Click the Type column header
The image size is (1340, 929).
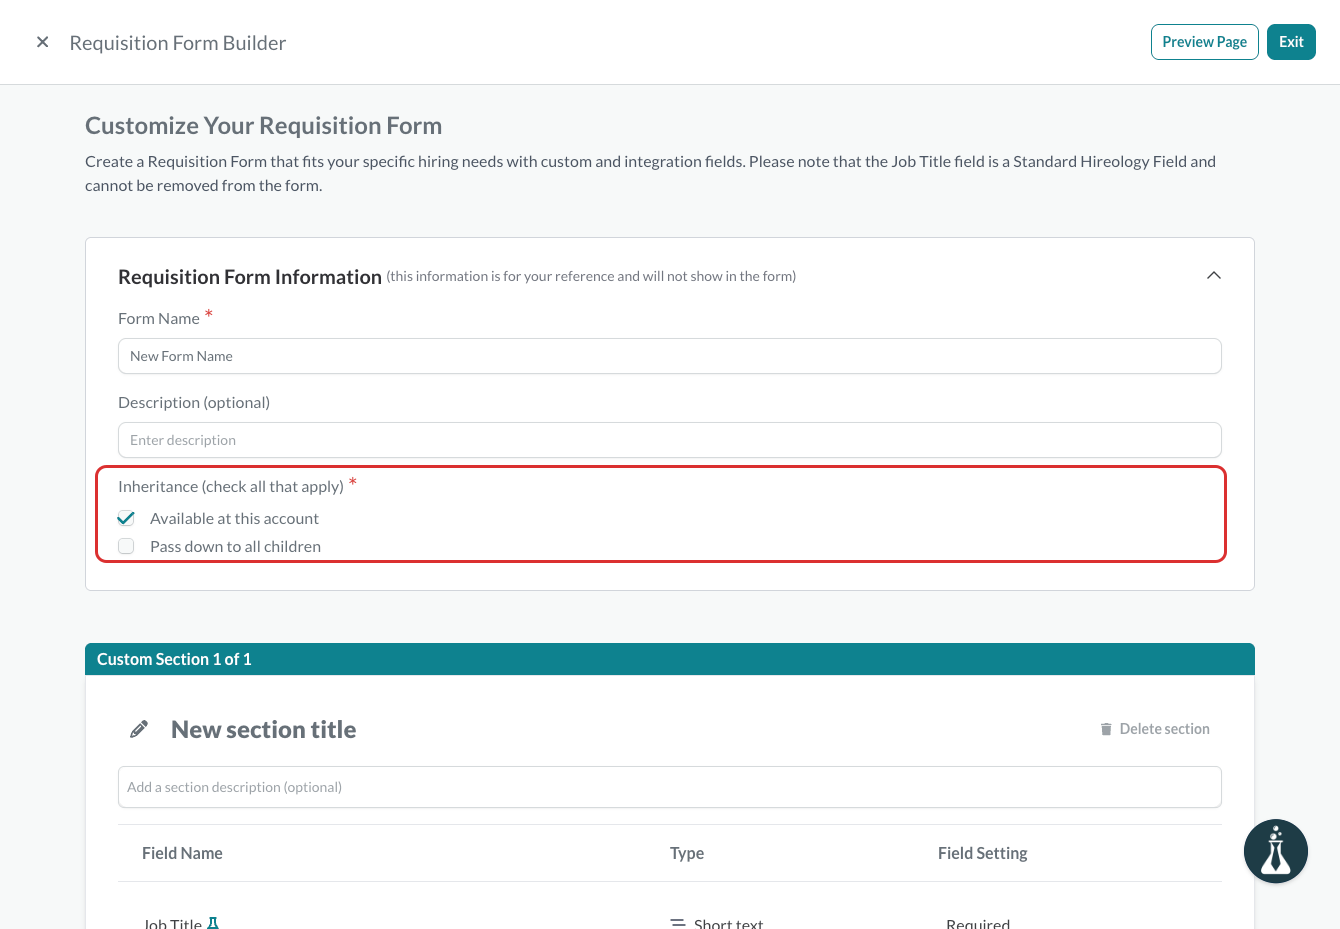coord(687,853)
